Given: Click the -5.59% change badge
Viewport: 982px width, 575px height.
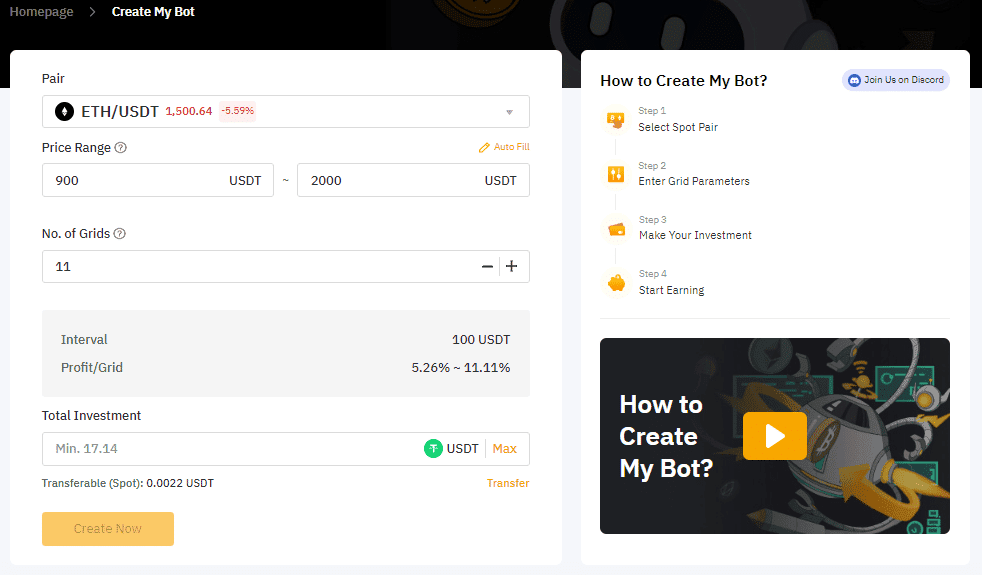Looking at the screenshot, I should (237, 111).
